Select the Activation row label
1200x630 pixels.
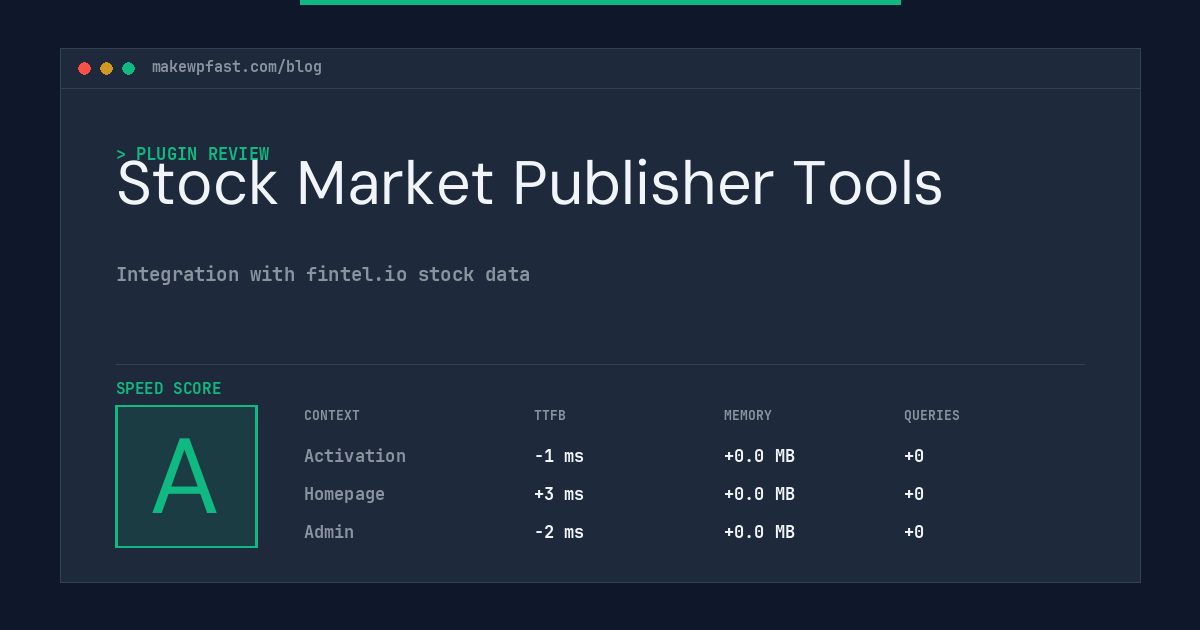coord(355,456)
